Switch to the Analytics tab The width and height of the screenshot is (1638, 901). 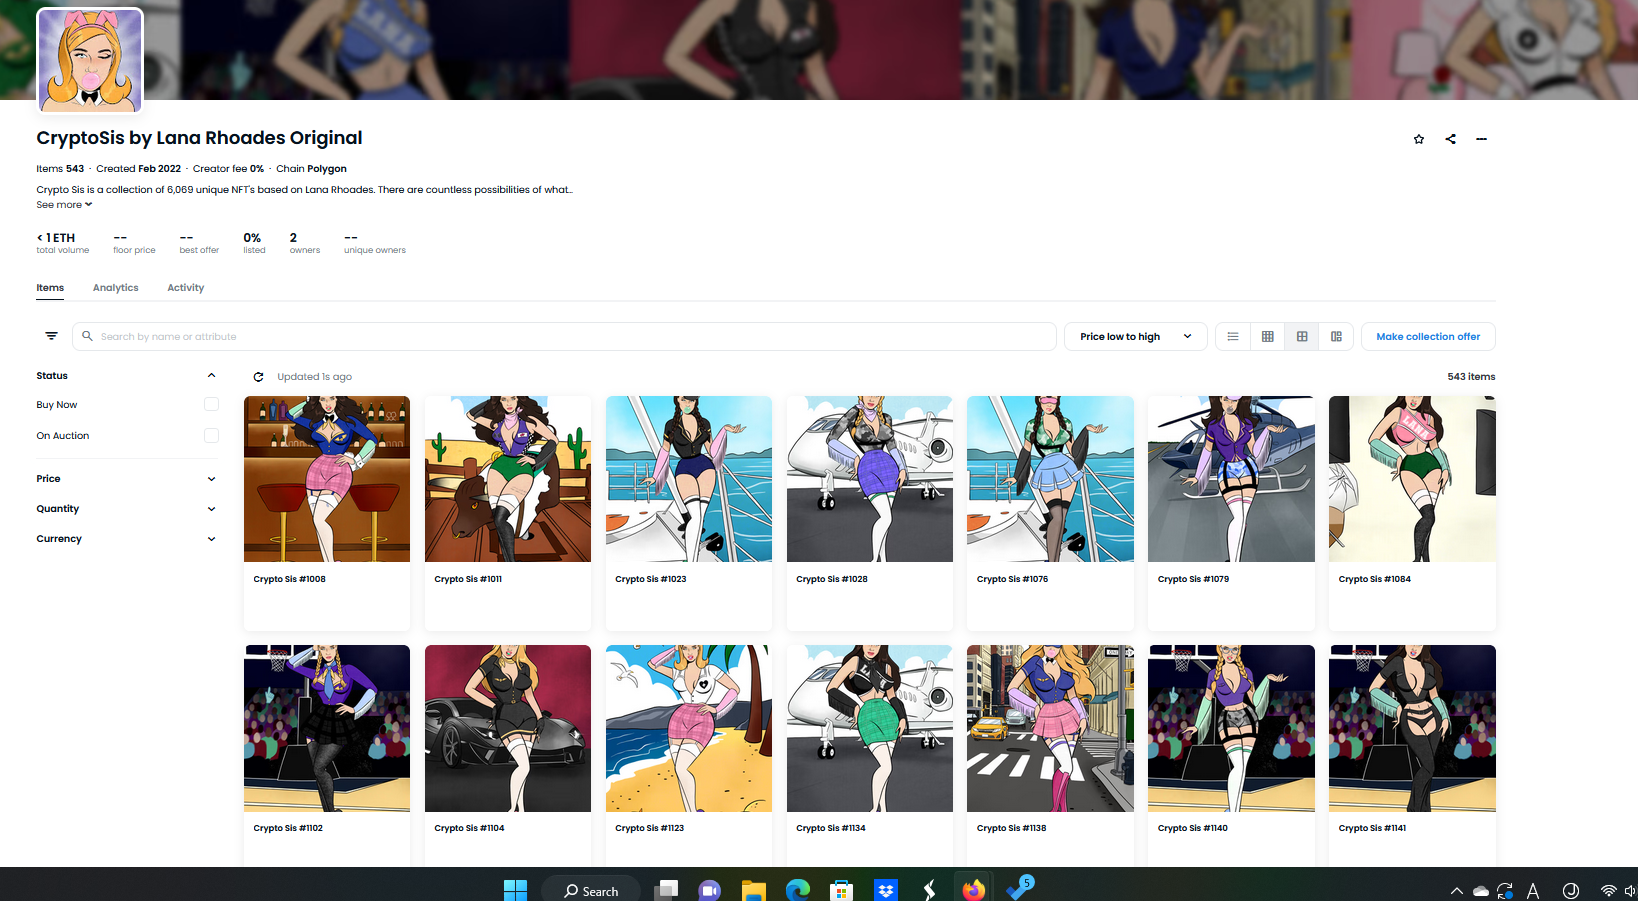pyautogui.click(x=116, y=288)
